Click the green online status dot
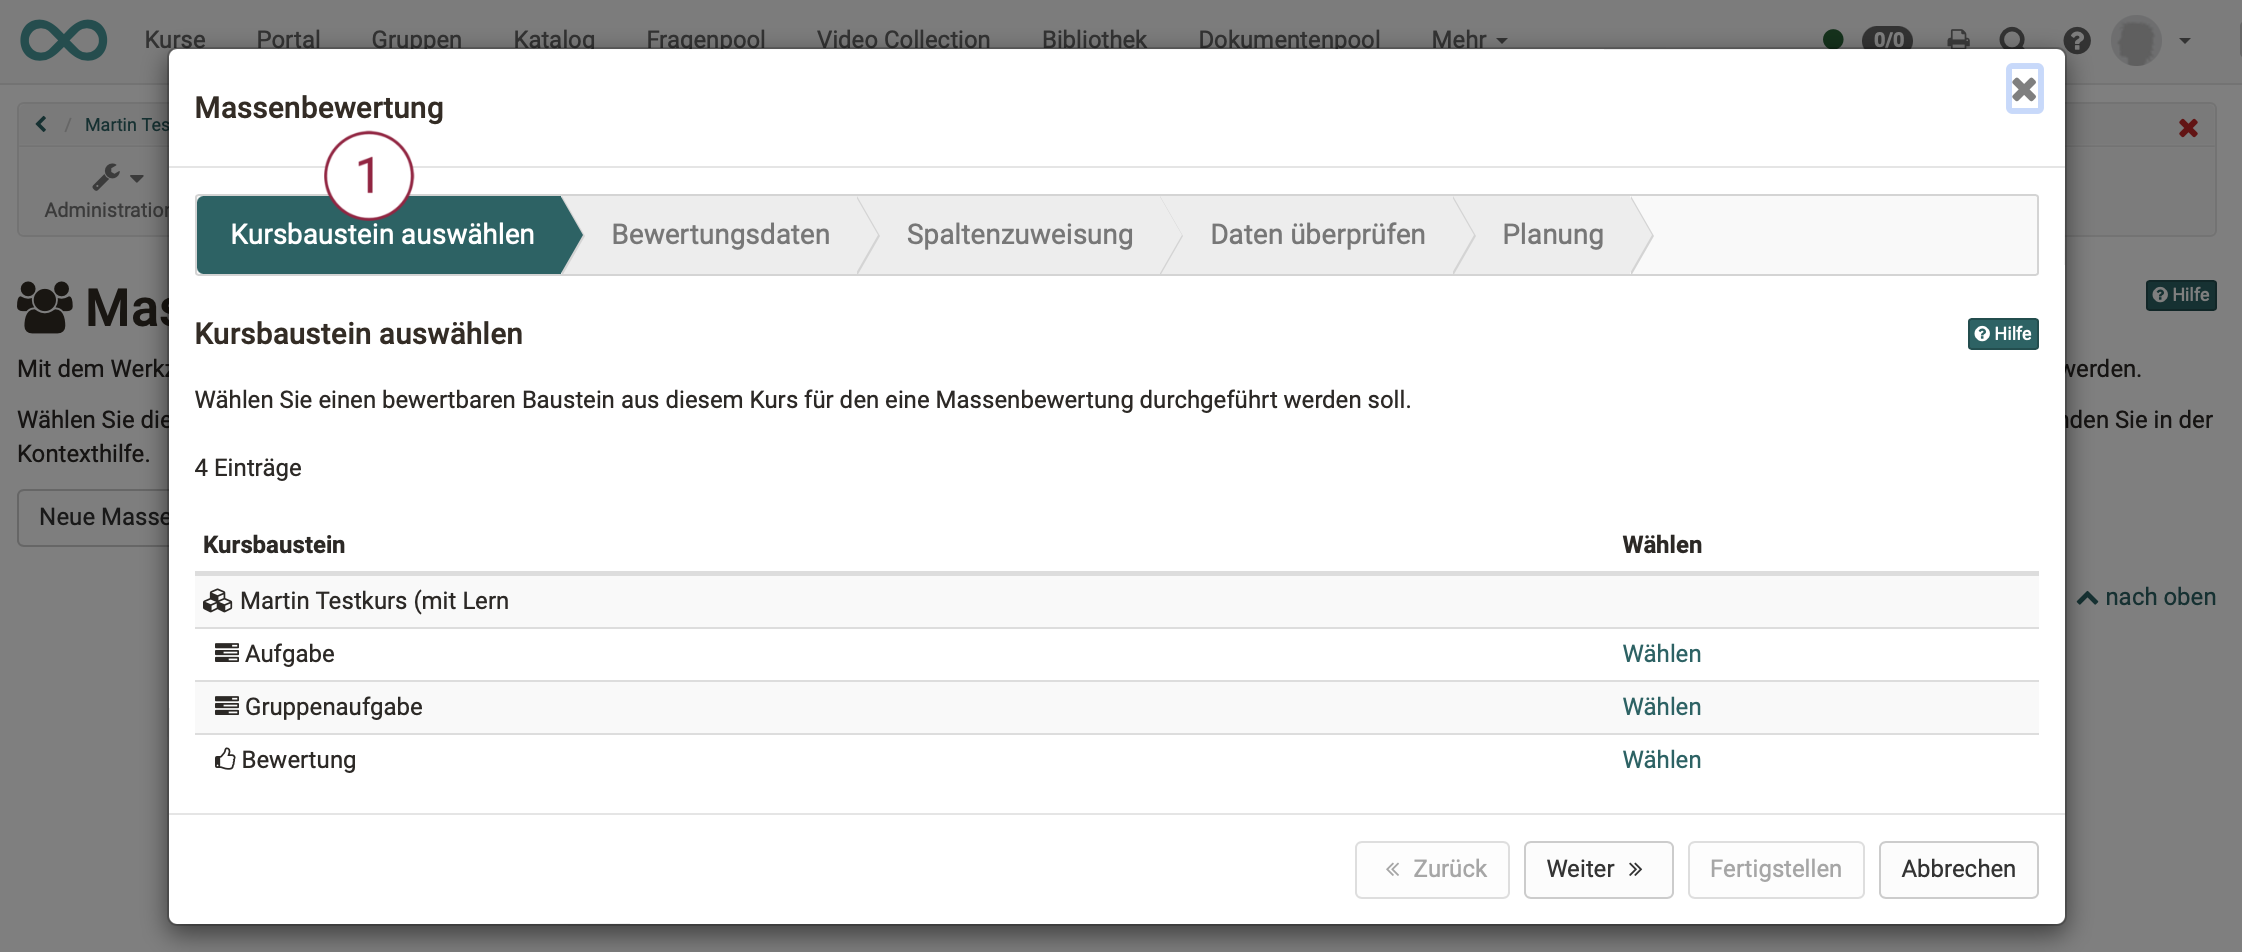2242x952 pixels. tap(1833, 40)
